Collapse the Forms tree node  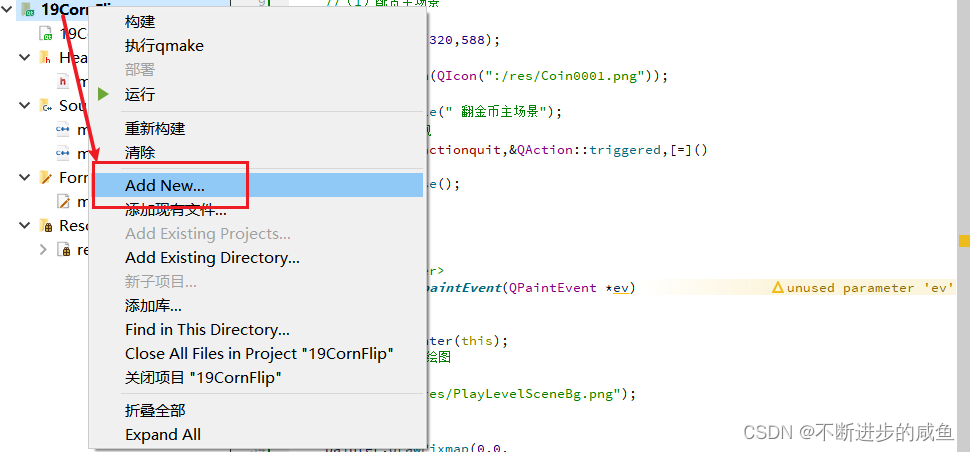[x=25, y=178]
